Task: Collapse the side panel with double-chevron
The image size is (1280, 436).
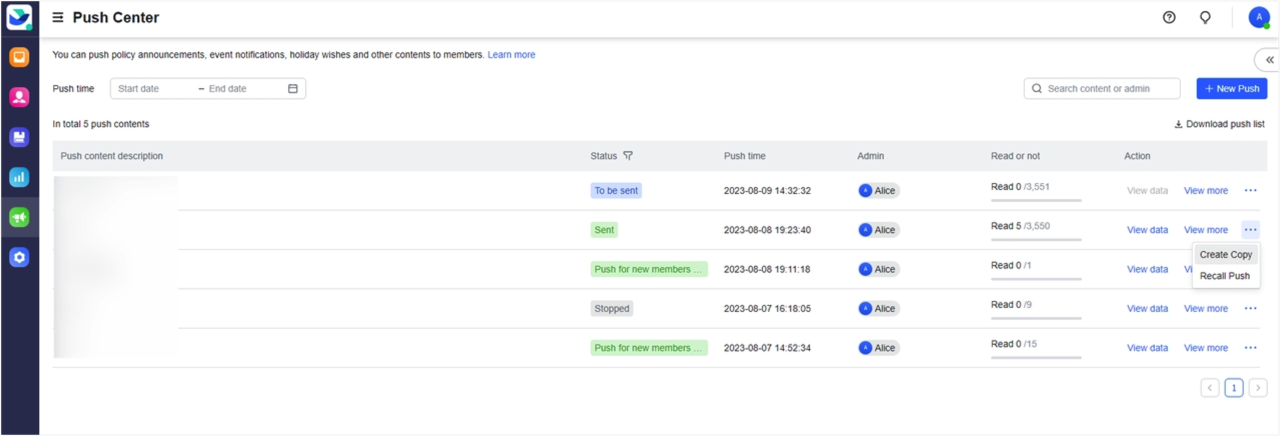Action: (1269, 60)
